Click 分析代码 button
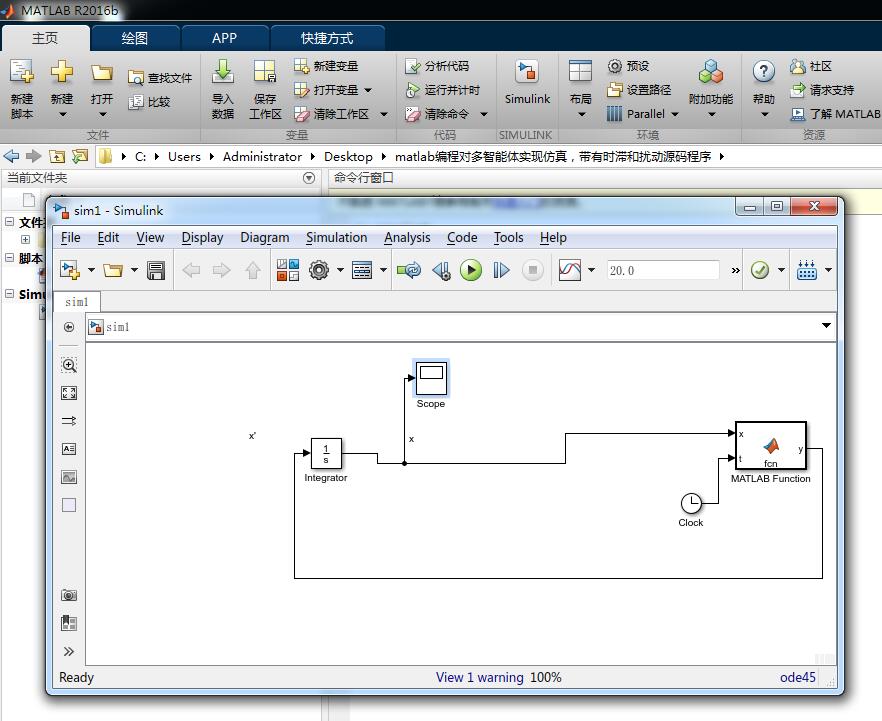 click(436, 66)
